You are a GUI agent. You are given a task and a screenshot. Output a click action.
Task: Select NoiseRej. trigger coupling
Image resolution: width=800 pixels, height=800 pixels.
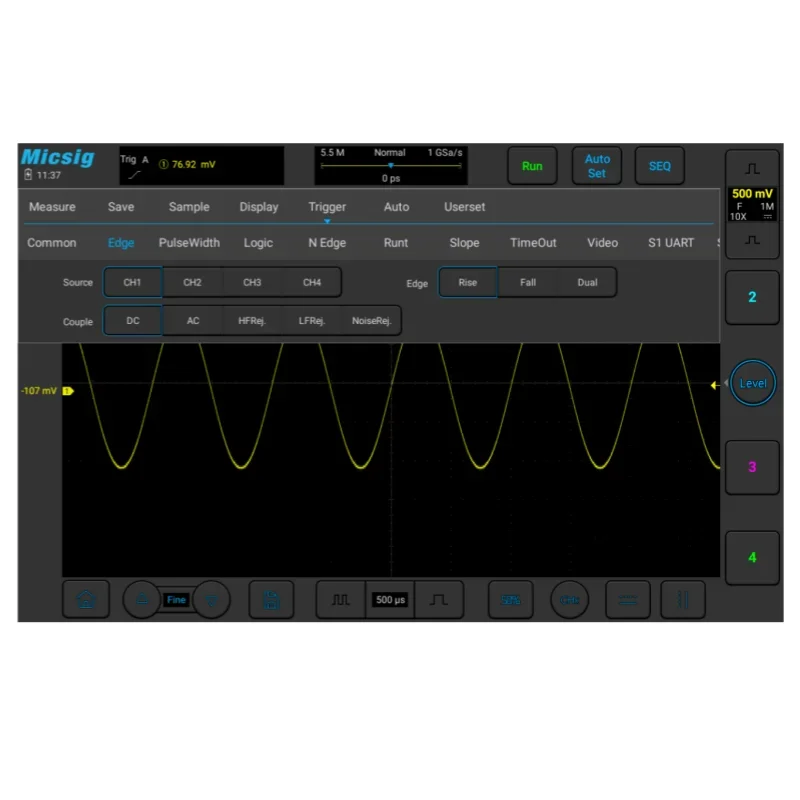click(371, 320)
